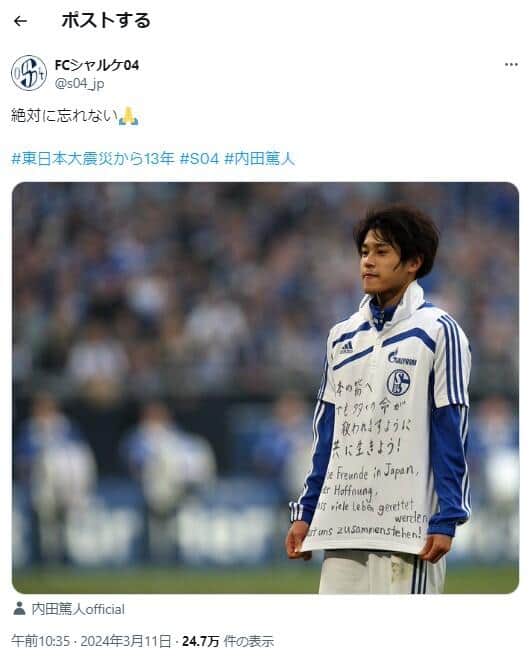Click the 2024年3月11日 post date
Viewport: 531px width, 662px height.
(x=126, y=641)
